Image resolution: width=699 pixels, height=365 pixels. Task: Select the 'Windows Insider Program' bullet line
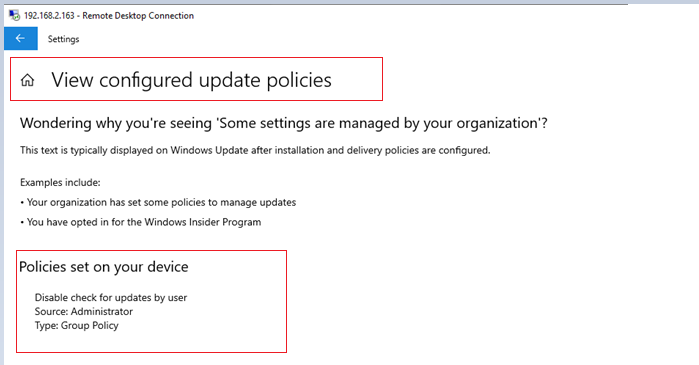pos(141,222)
